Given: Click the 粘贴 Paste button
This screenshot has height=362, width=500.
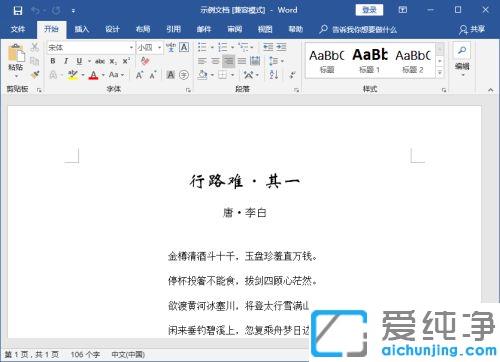Looking at the screenshot, I should tap(16, 57).
